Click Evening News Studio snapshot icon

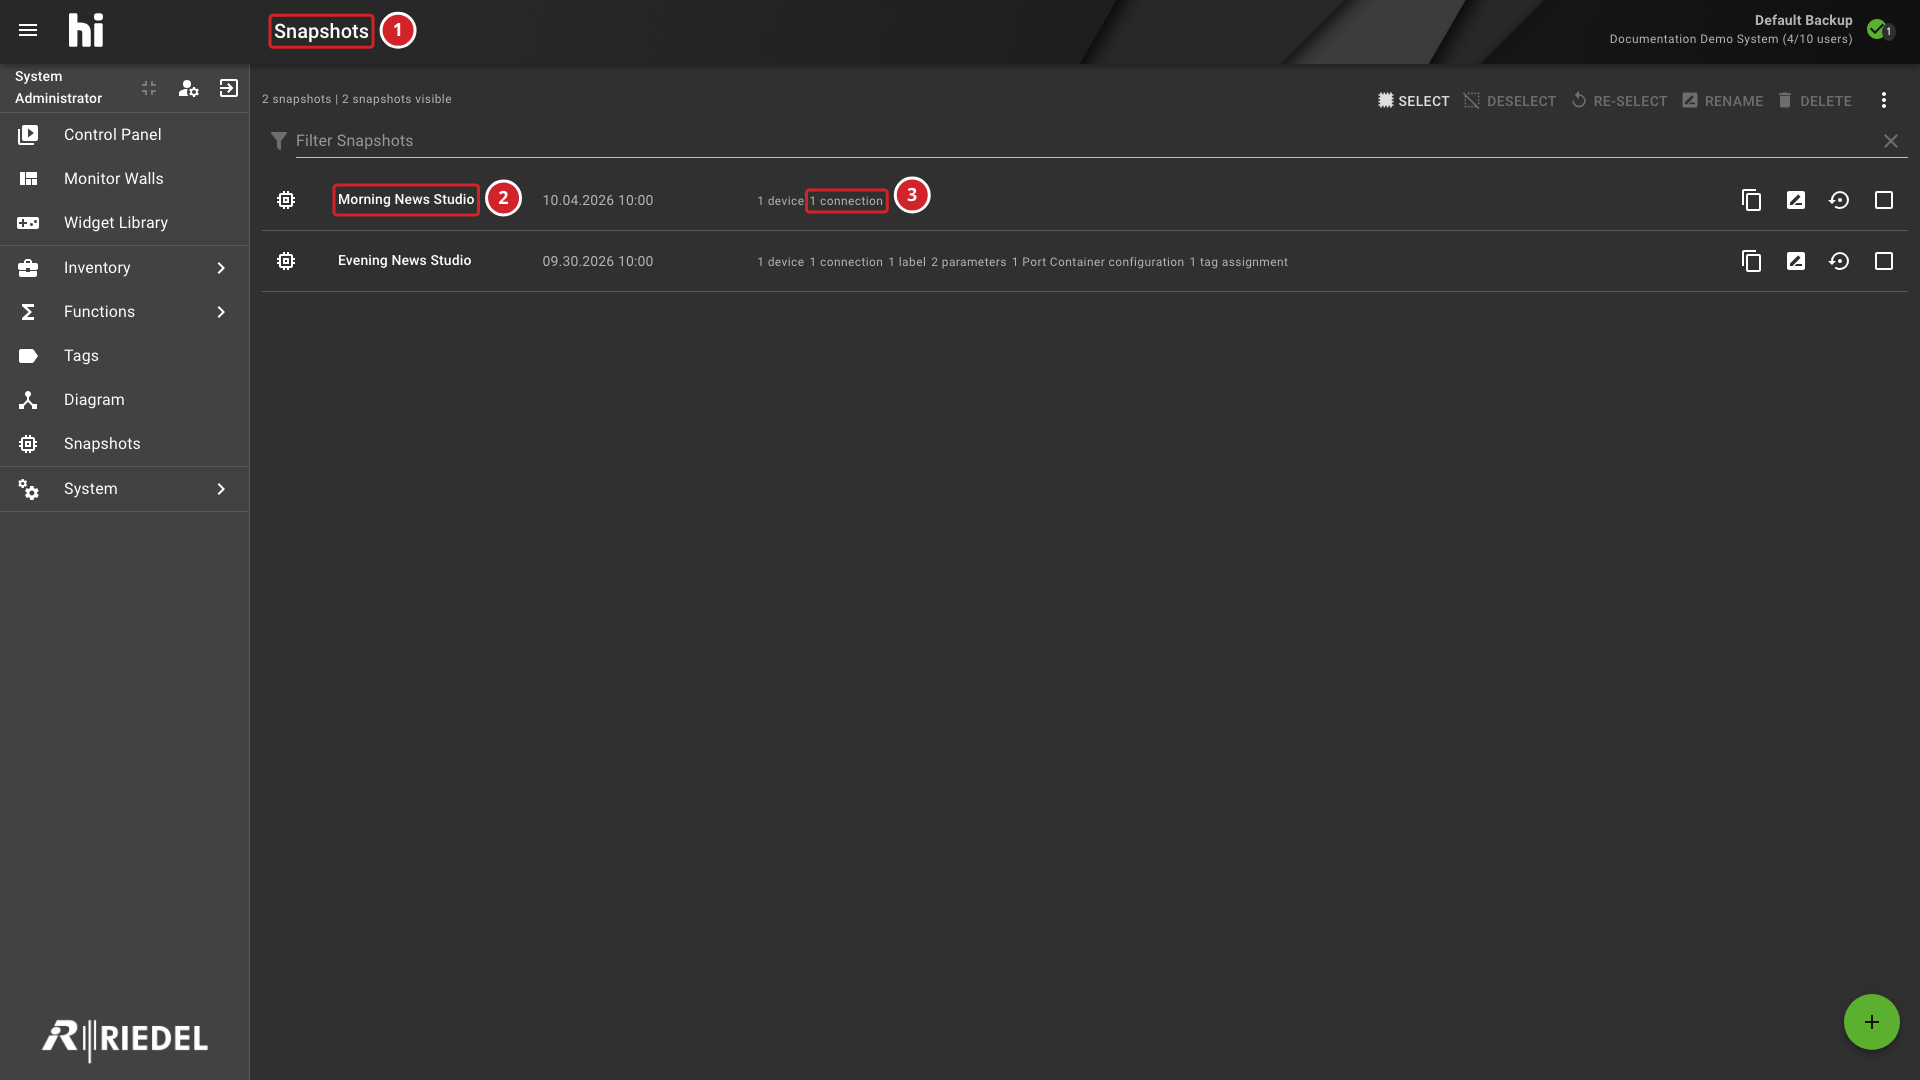click(286, 261)
